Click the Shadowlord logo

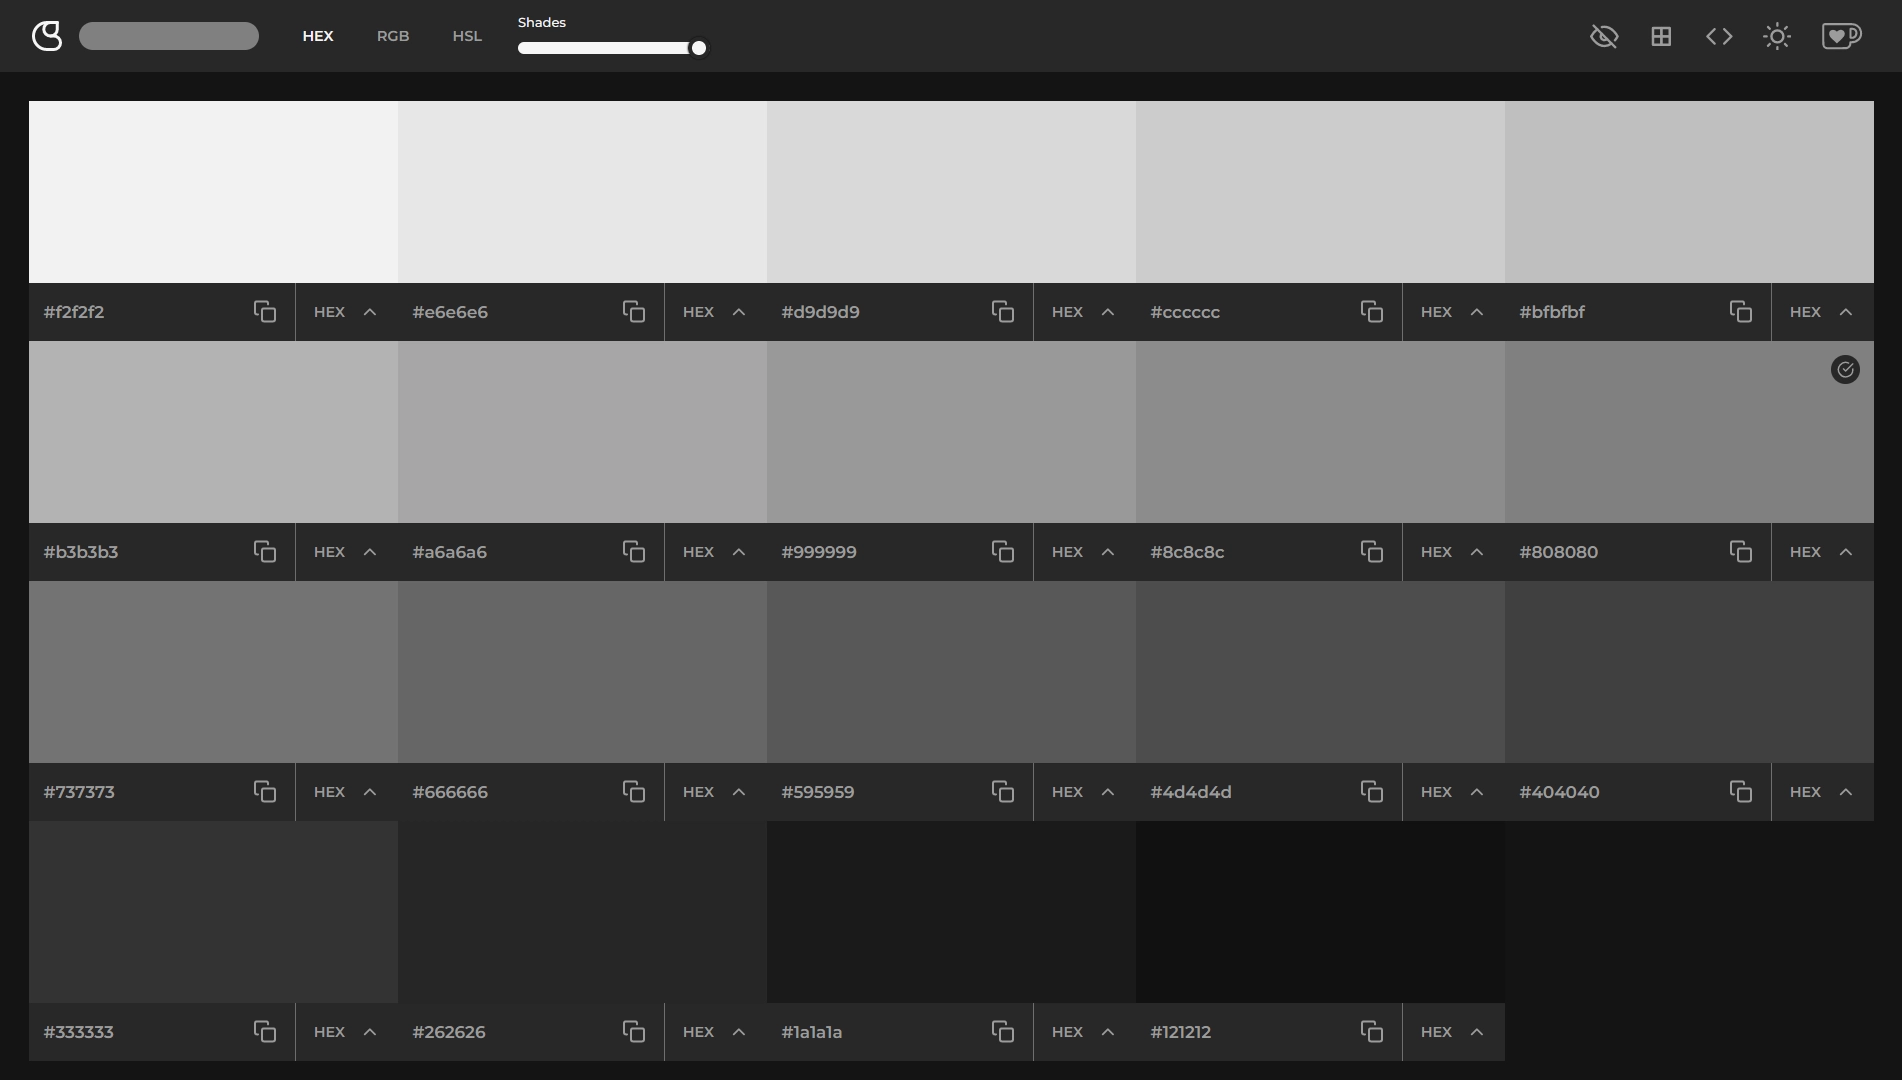coord(47,36)
